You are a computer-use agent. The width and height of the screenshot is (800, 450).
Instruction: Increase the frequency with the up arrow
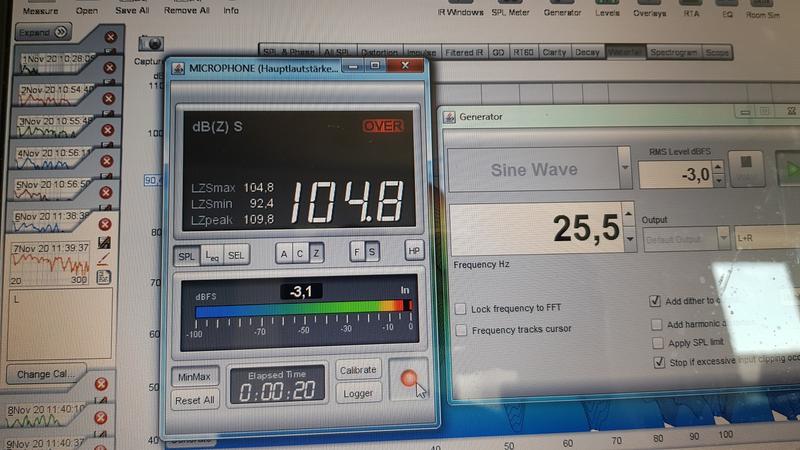coord(629,214)
